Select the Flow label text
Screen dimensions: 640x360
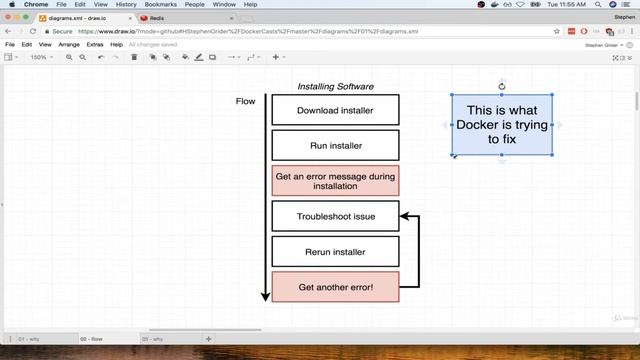pos(245,101)
